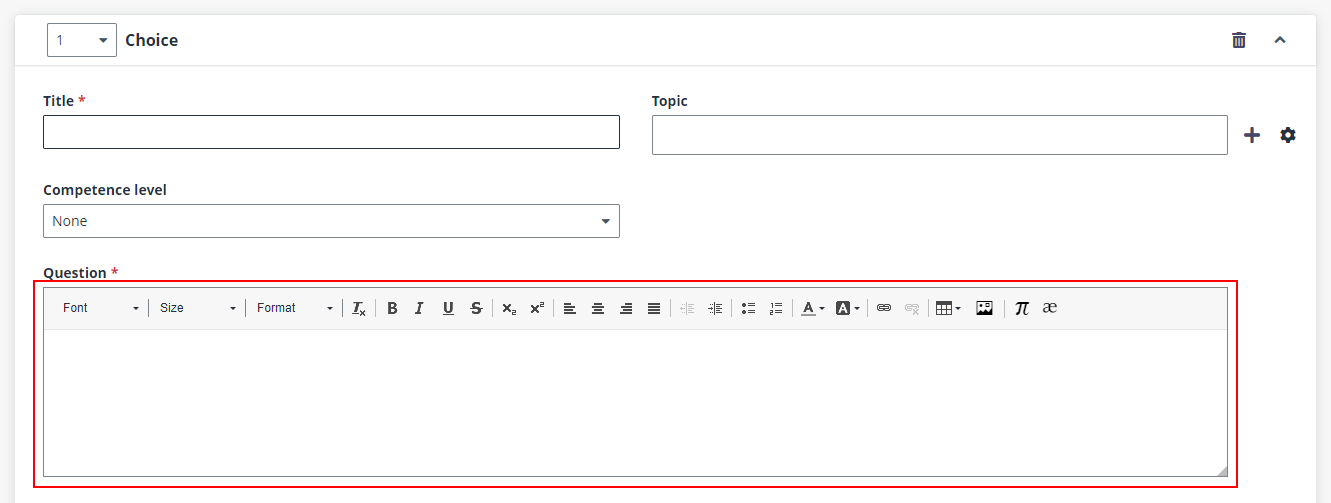Apply superscript formatting
Image resolution: width=1331 pixels, height=503 pixels.
[x=537, y=308]
